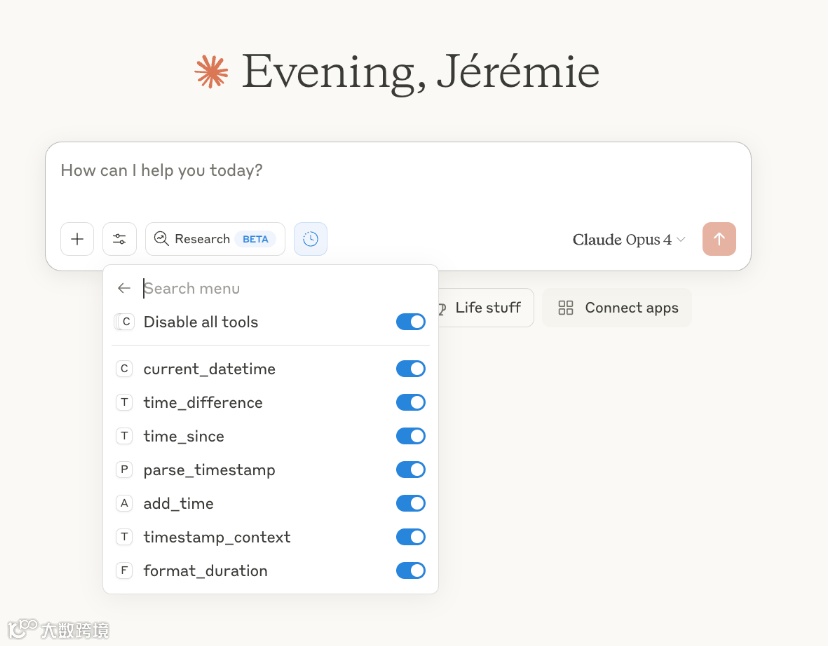The image size is (833, 646).
Task: Click the Life stuff suggestion chip
Action: coord(484,308)
